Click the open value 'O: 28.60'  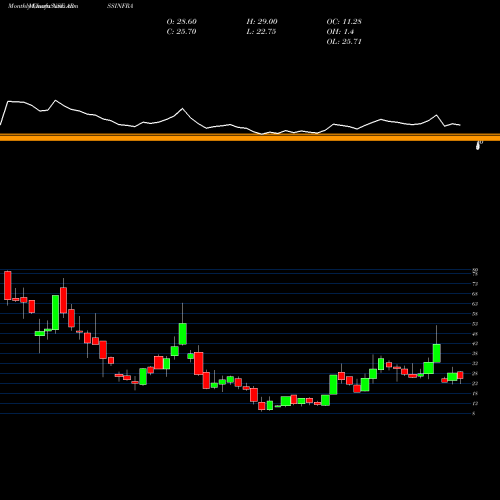[182, 22]
